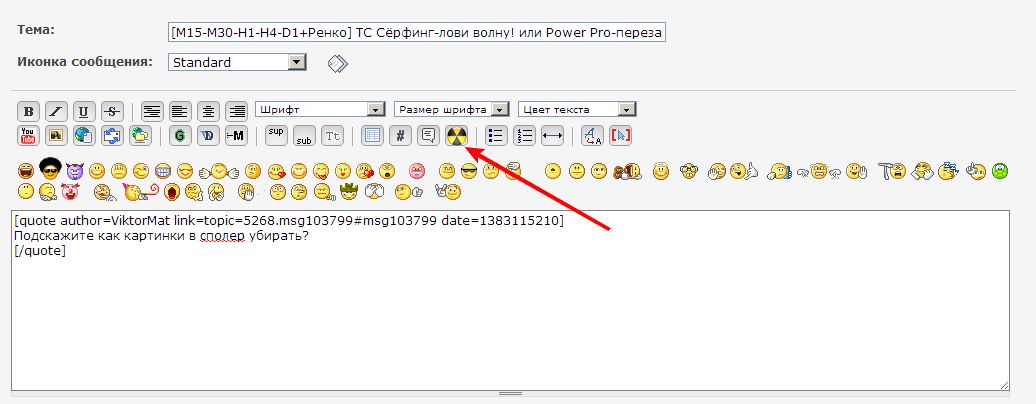Screen dimensions: 1036x404
Task: Insert a table tag
Action: coord(372,136)
